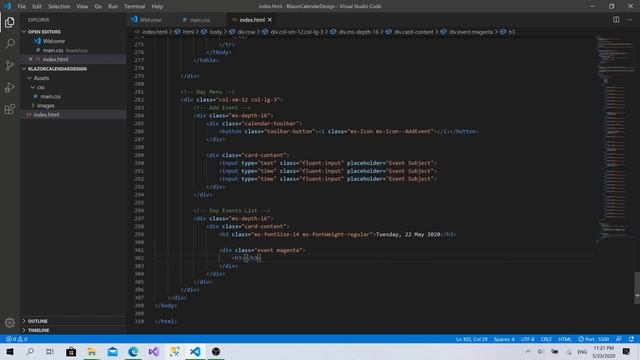
Task: Click the feedback icon in status bar
Action: 619,339
